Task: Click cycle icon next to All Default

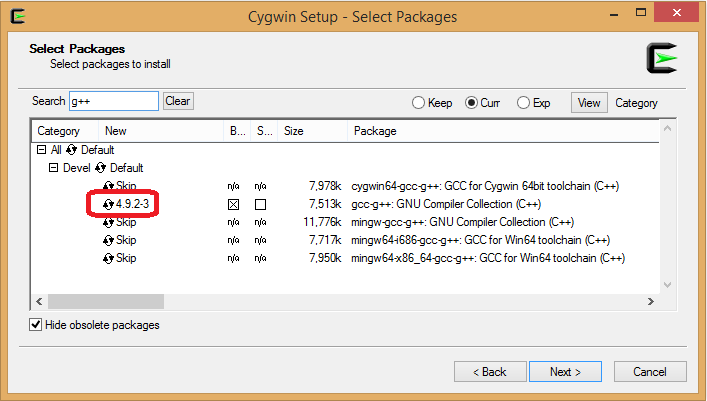Action: (72, 149)
